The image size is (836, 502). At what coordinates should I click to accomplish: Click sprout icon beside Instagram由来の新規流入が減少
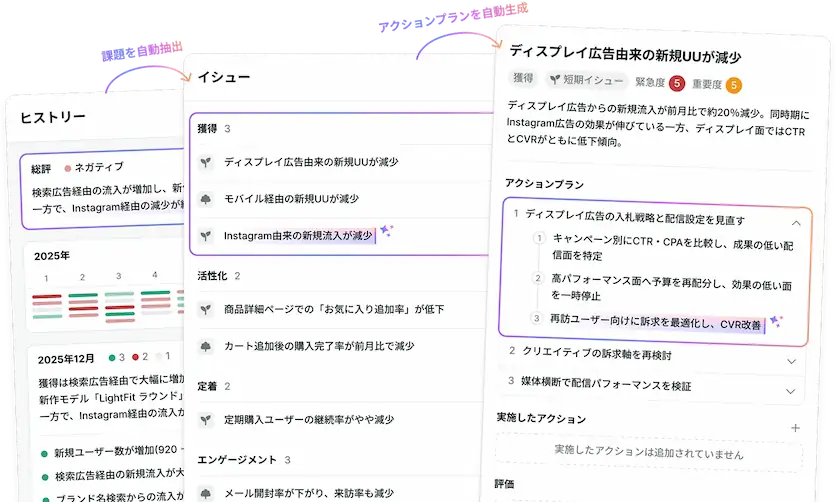(x=206, y=235)
